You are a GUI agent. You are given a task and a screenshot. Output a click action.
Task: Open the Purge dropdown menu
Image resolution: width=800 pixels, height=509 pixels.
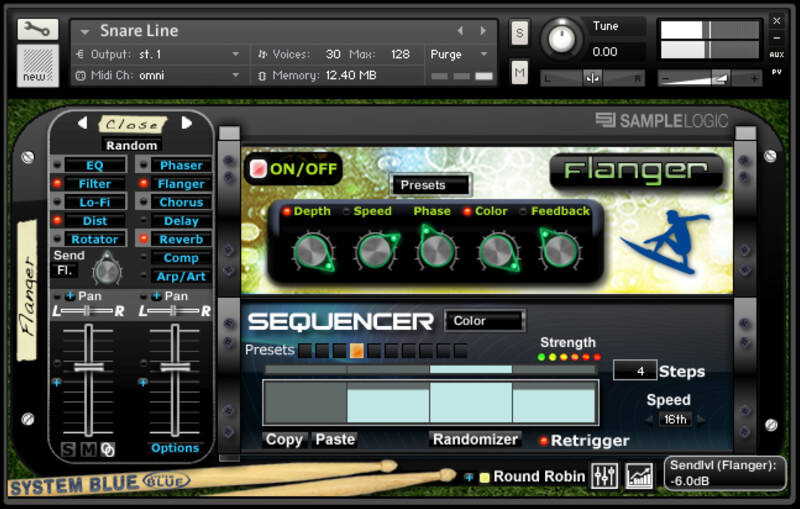[x=459, y=54]
